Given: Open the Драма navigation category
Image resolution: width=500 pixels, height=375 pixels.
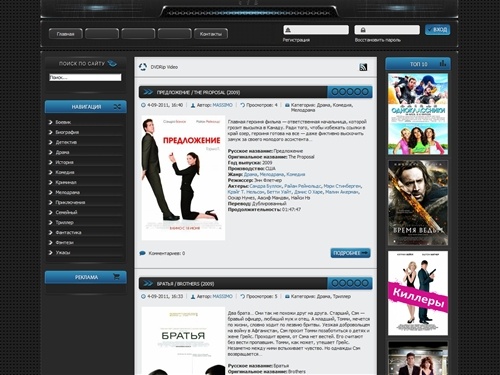Looking at the screenshot, I should pyautogui.click(x=62, y=152).
